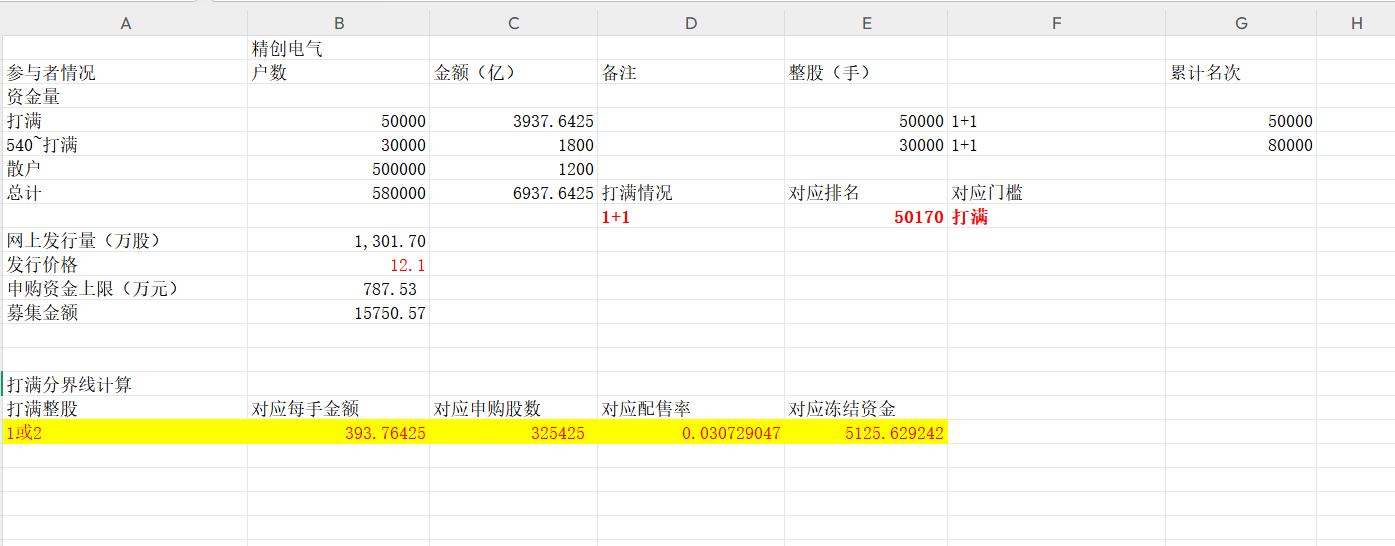Viewport: 1395px width, 546px height.
Task: Click the 发行价格 label
Action: pyautogui.click(x=125, y=264)
